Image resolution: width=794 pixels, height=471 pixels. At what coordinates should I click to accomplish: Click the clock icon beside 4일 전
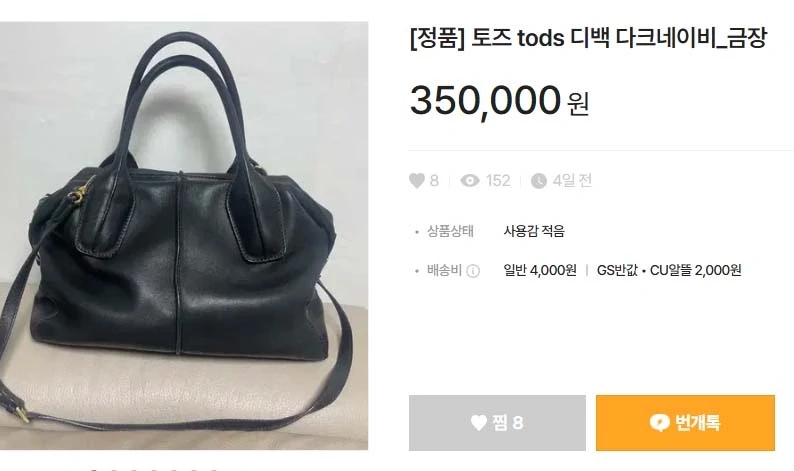tap(539, 181)
